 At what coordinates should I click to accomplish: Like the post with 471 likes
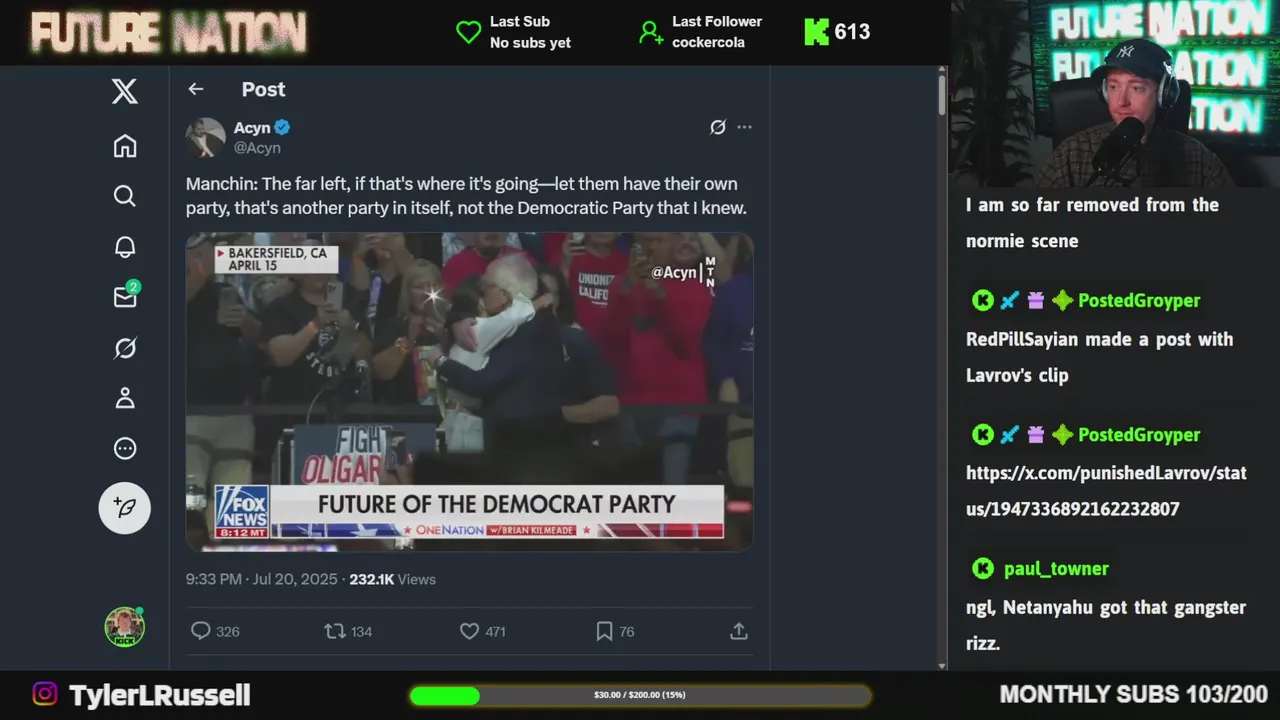click(482, 631)
